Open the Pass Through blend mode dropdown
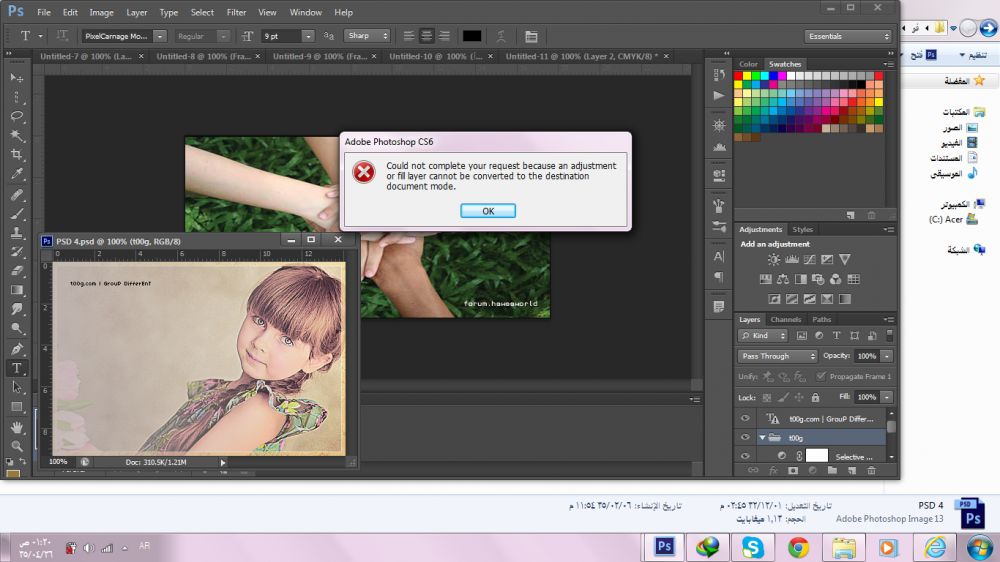 tap(777, 356)
